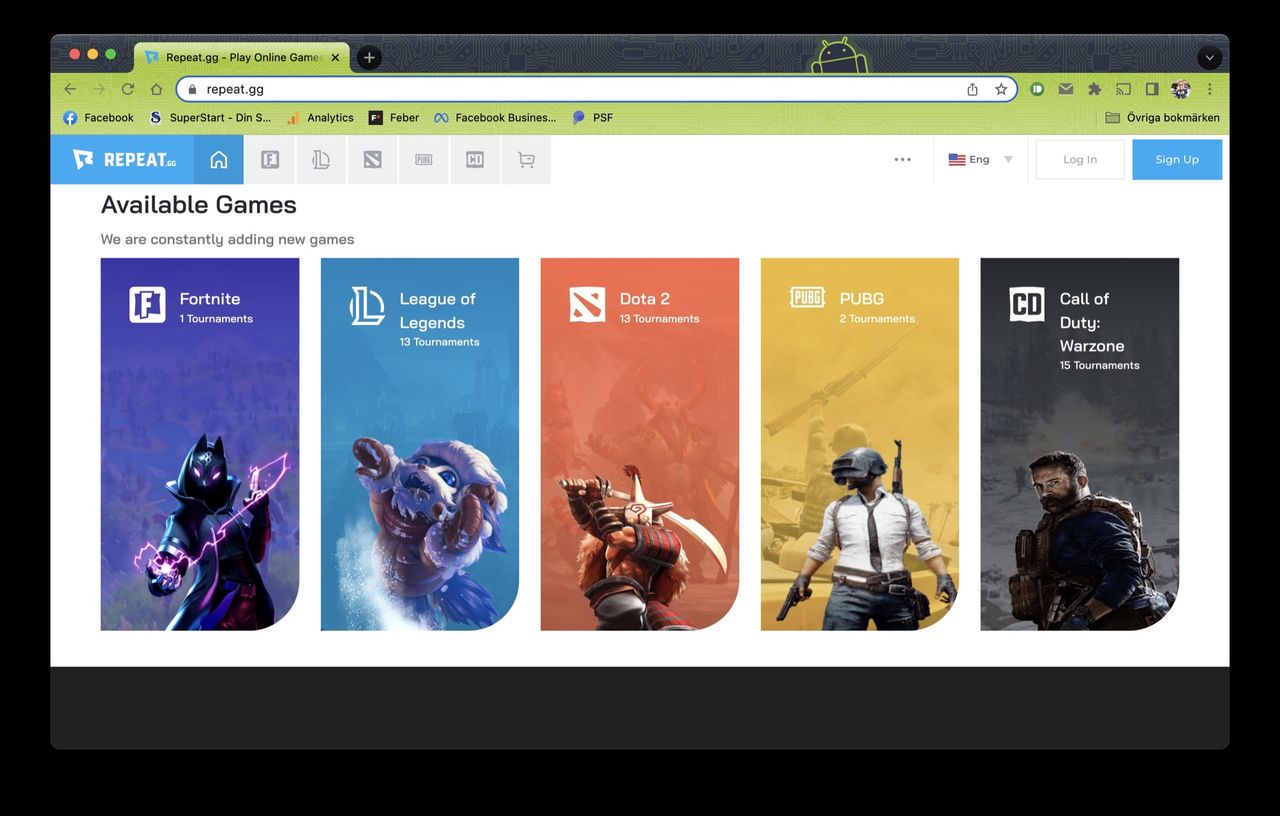
Task: Open Övriga bokmärken bookmarks folder
Action: coord(1162,118)
